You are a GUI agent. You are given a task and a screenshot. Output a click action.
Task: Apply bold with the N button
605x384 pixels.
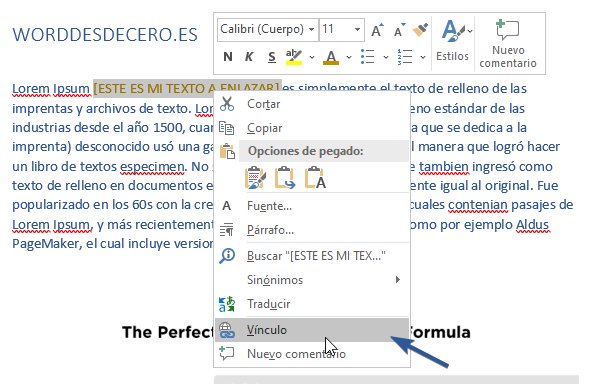228,57
